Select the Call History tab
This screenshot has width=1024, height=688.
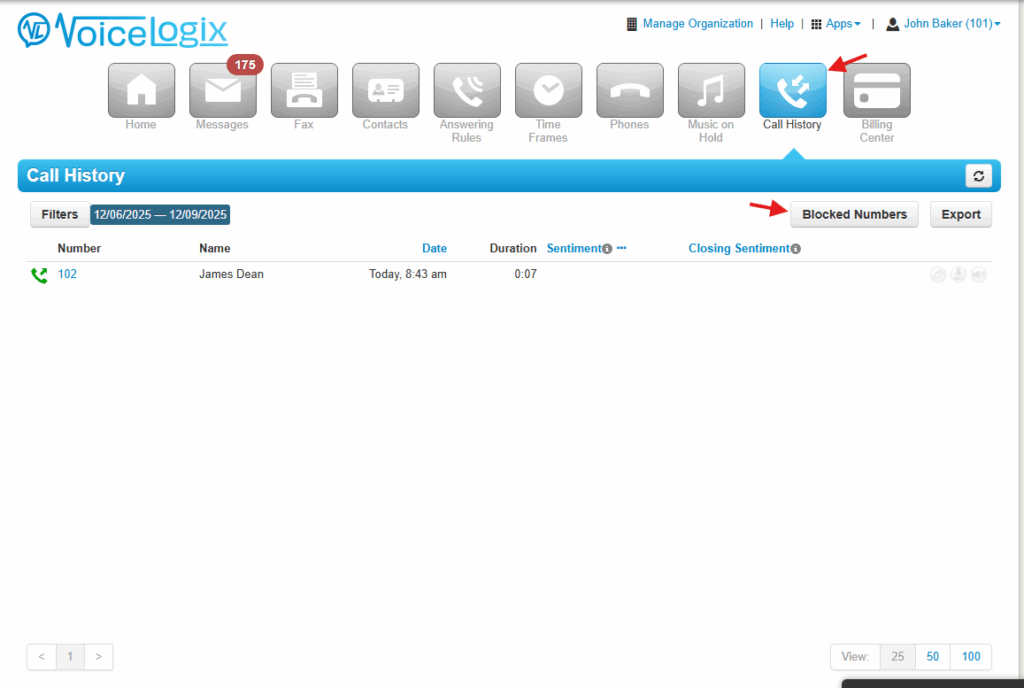pyautogui.click(x=792, y=91)
